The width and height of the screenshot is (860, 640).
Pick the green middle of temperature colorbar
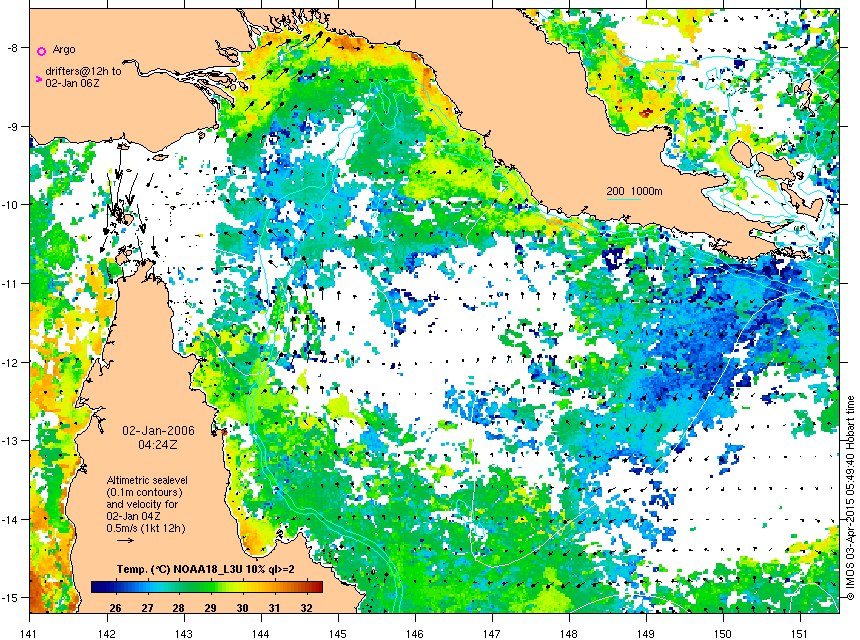pos(207,587)
